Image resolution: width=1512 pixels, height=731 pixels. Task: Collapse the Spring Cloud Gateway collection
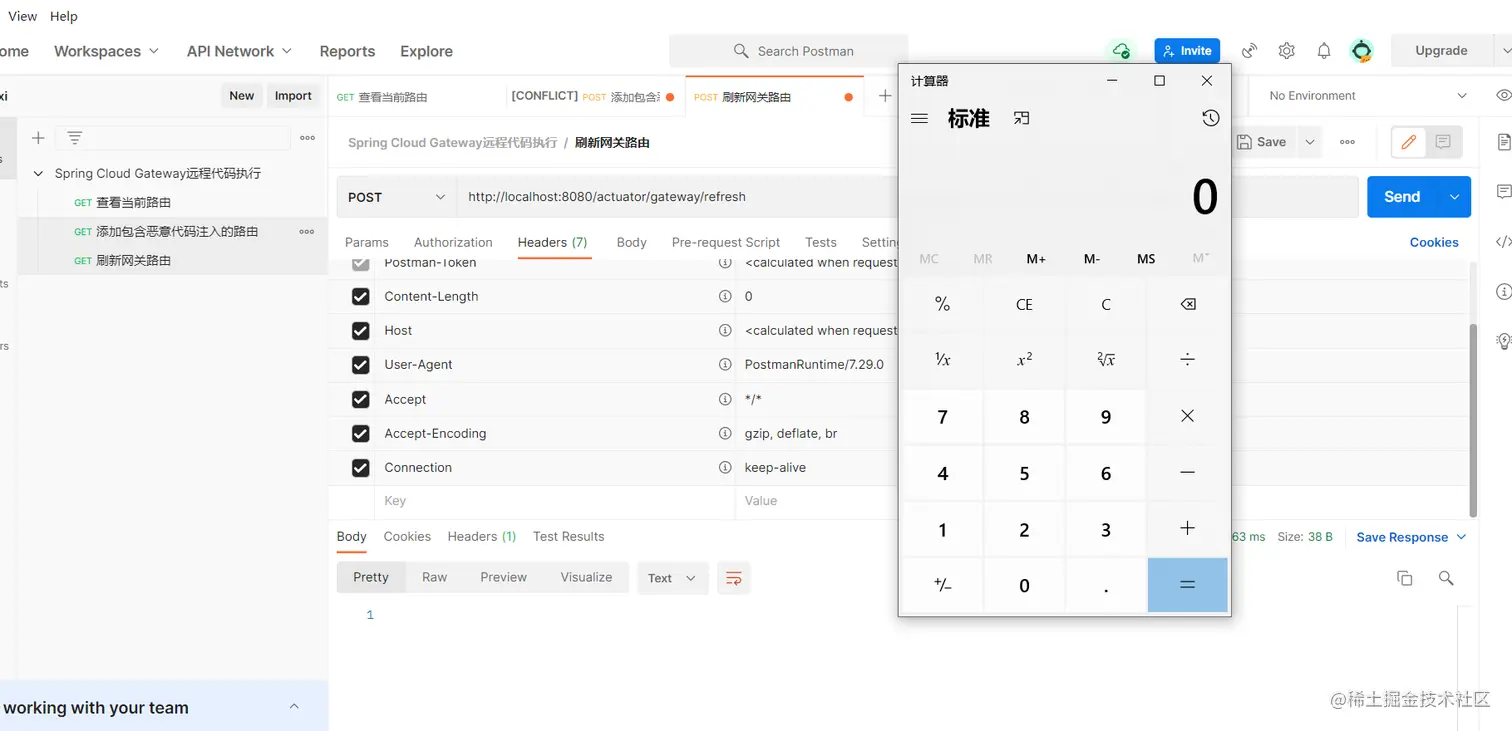(38, 173)
